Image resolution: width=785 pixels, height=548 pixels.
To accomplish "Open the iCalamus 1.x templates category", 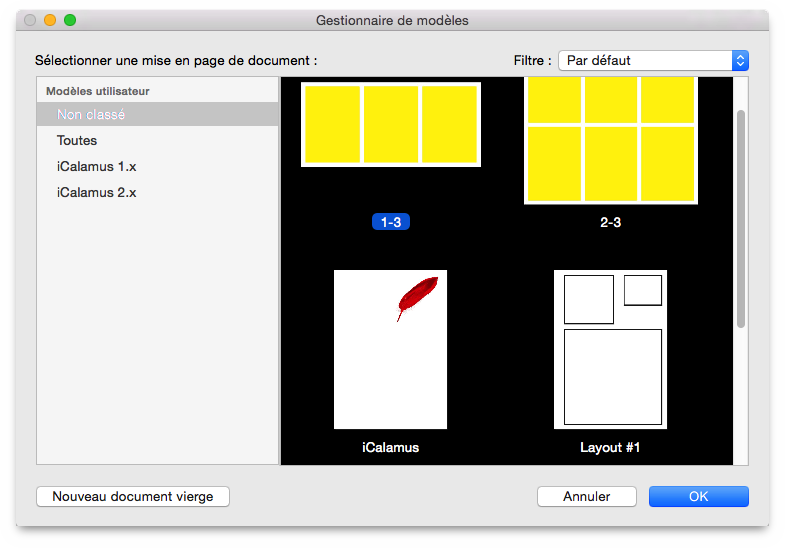I will click(x=157, y=166).
